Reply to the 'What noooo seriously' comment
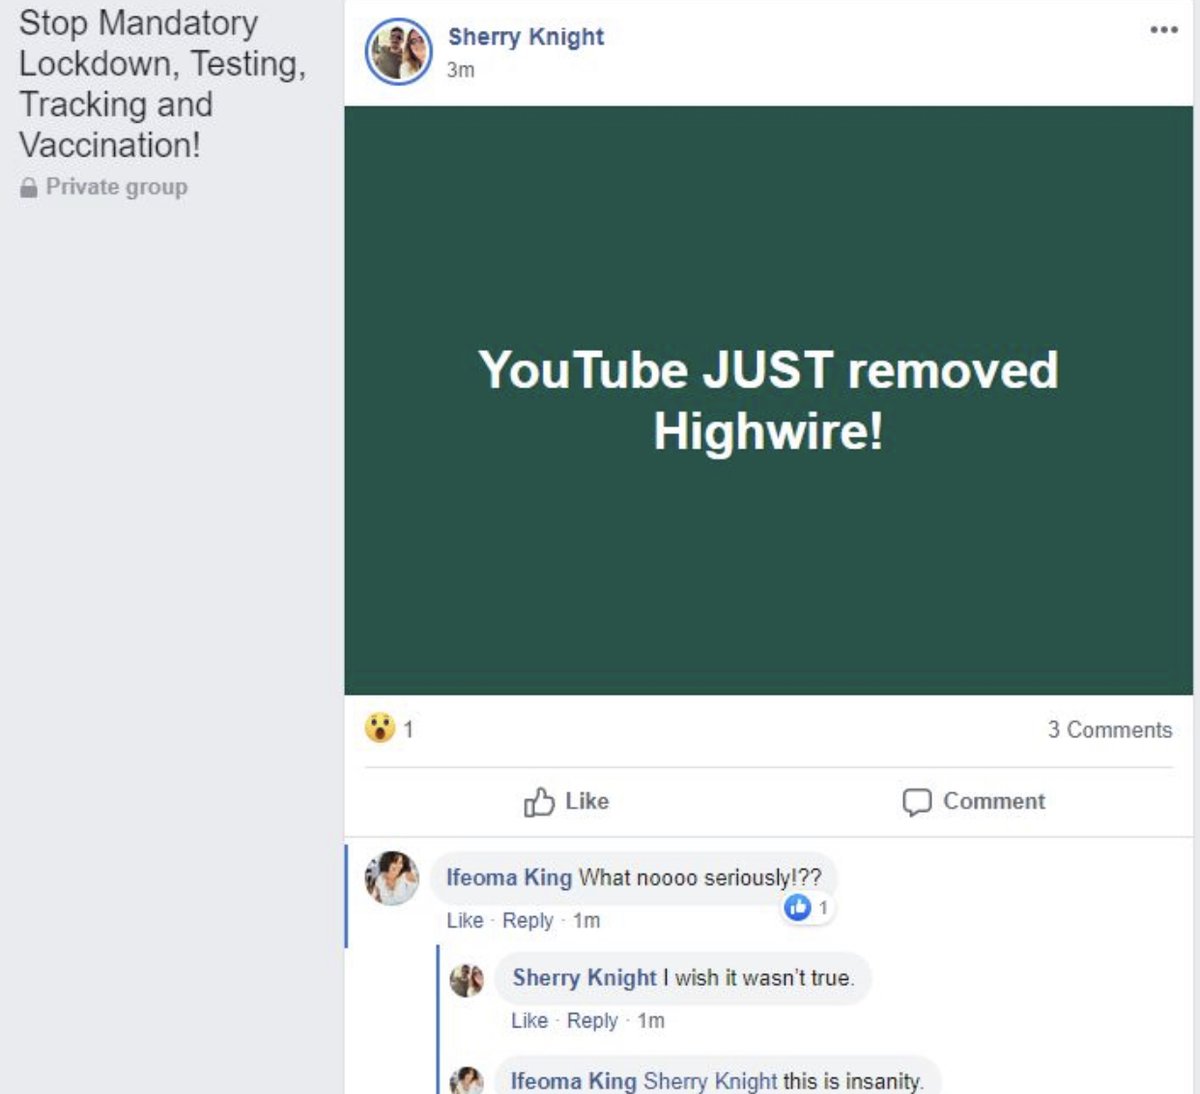This screenshot has width=1200, height=1094. click(527, 920)
